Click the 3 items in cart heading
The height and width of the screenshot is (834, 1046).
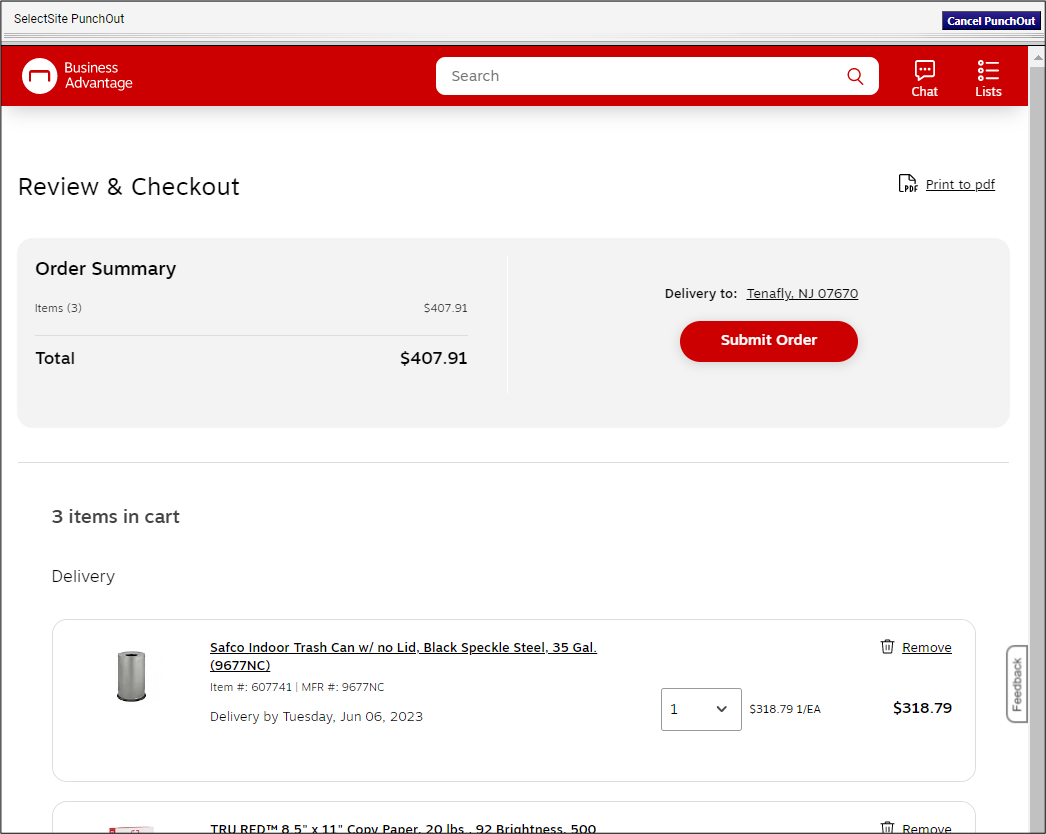[115, 517]
